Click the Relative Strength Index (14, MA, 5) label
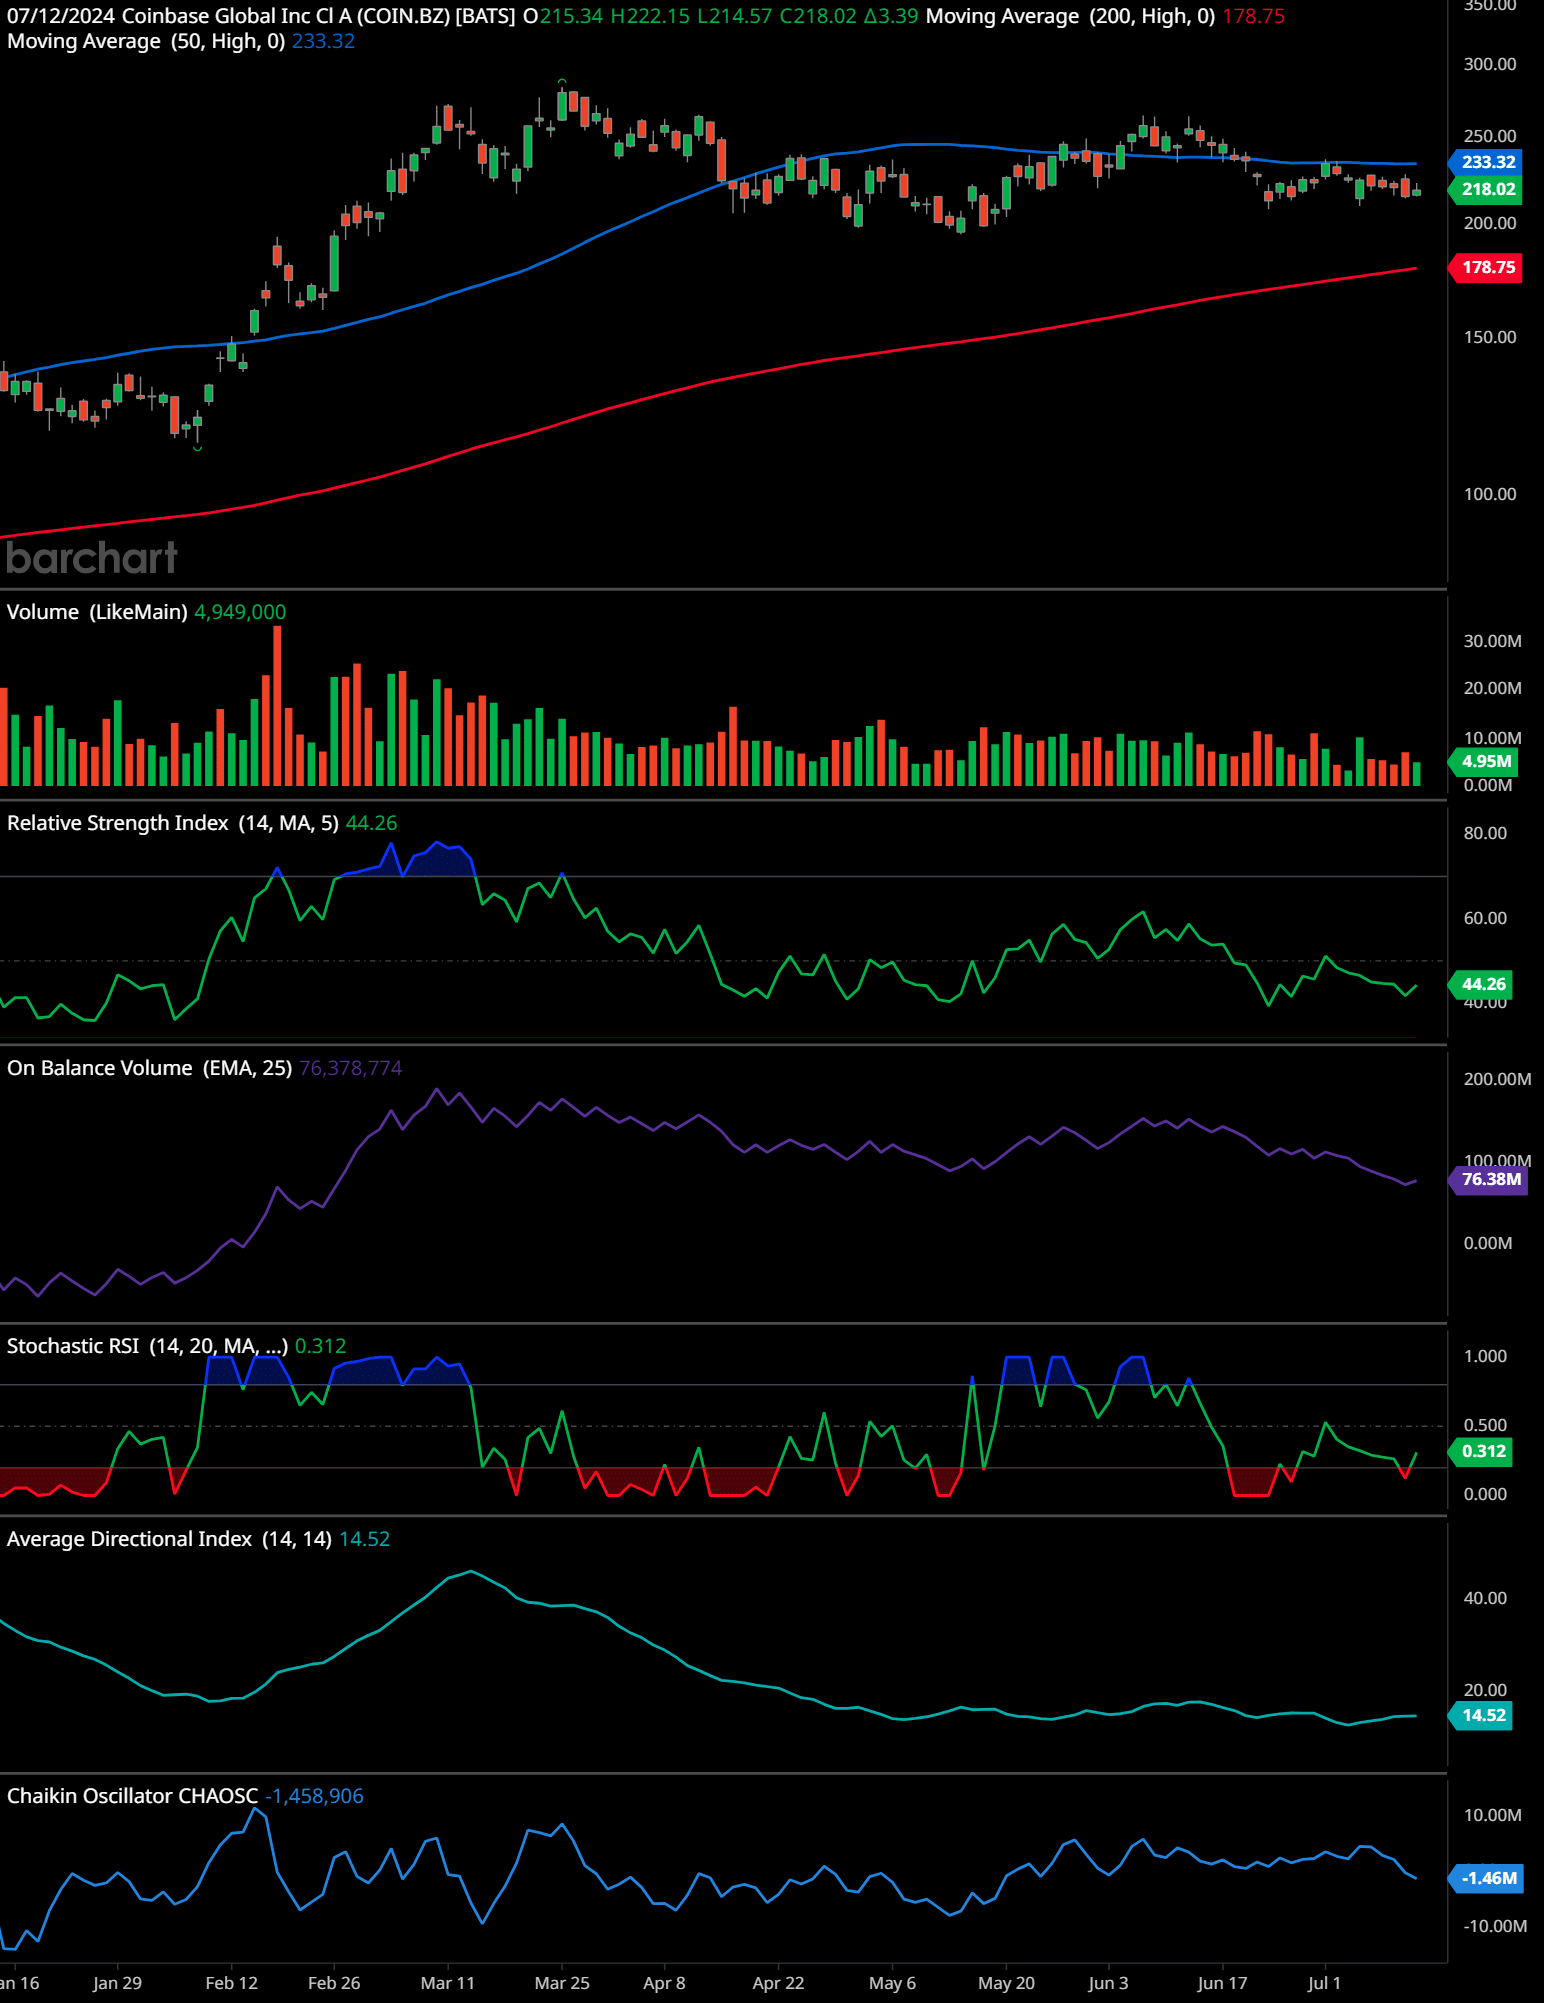This screenshot has height=2003, width=1544. pos(173,823)
